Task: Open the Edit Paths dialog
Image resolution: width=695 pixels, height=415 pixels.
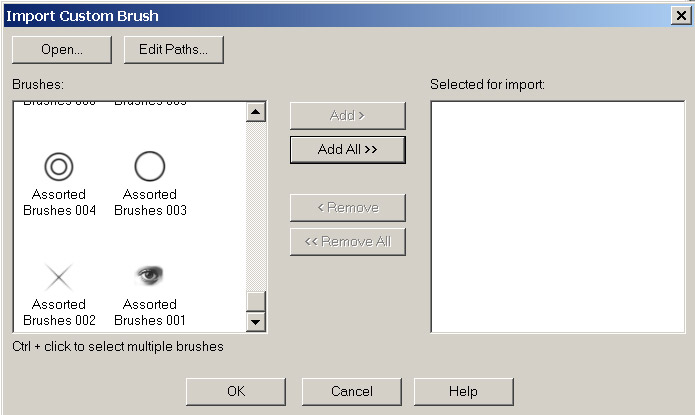Action: 173,49
